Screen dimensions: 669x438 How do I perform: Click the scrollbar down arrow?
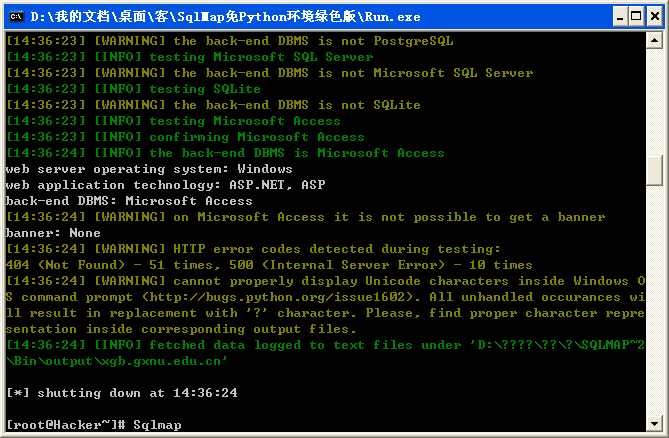click(654, 423)
